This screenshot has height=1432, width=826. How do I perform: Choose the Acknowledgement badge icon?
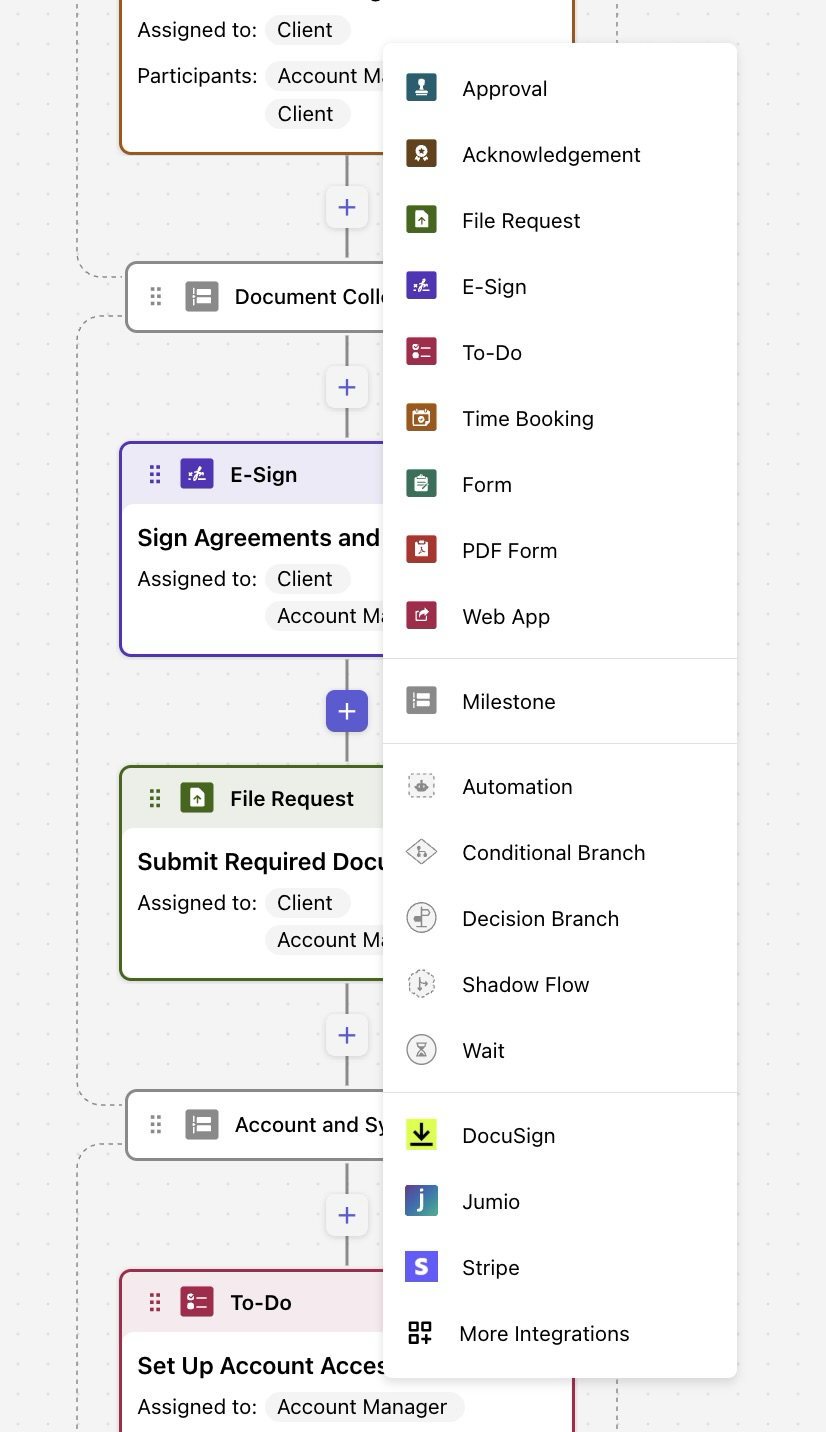421,154
